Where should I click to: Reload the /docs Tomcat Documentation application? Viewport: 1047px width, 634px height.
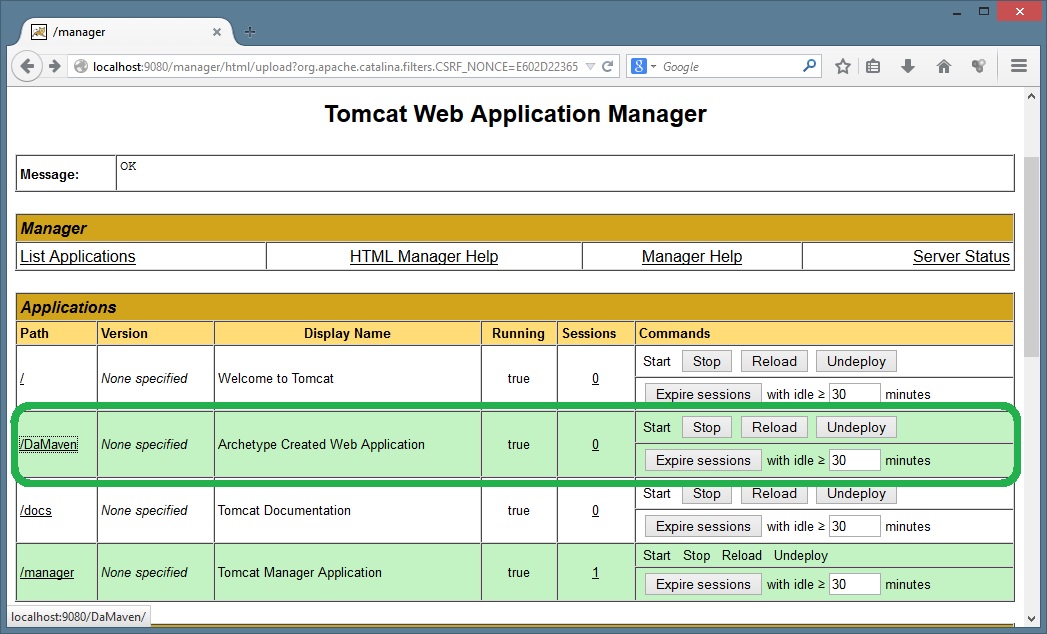coord(774,493)
